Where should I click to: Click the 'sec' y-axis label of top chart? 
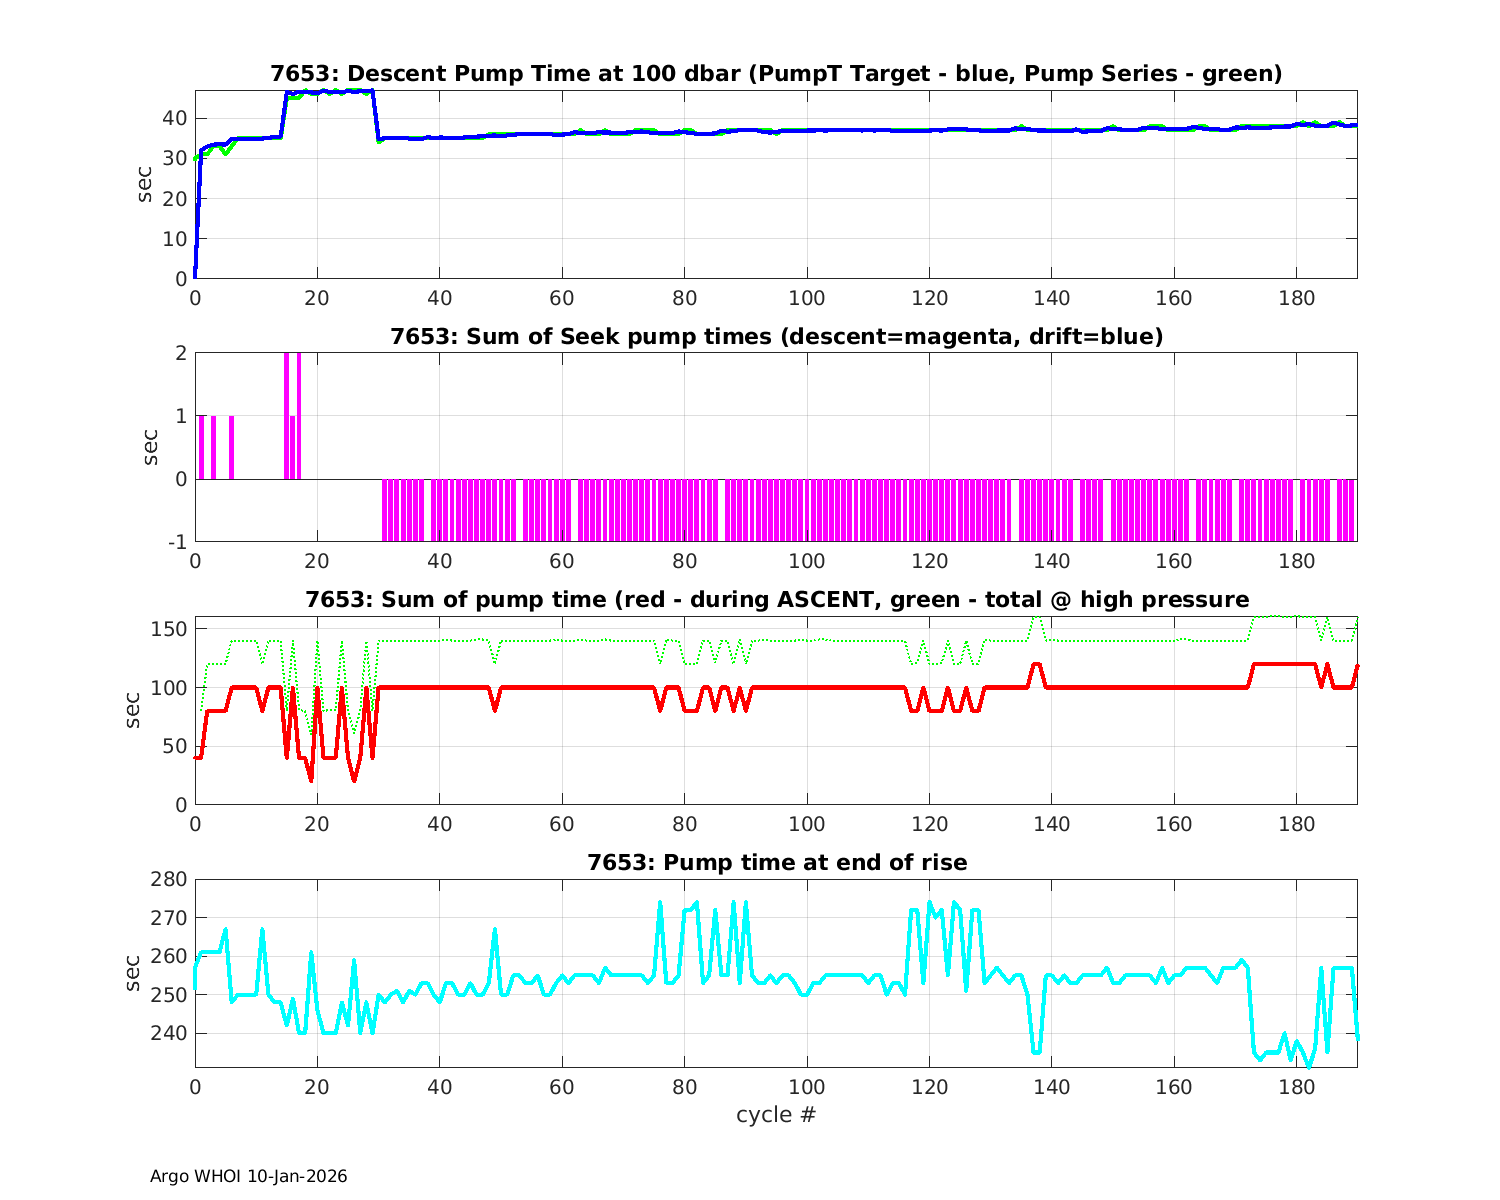(145, 184)
